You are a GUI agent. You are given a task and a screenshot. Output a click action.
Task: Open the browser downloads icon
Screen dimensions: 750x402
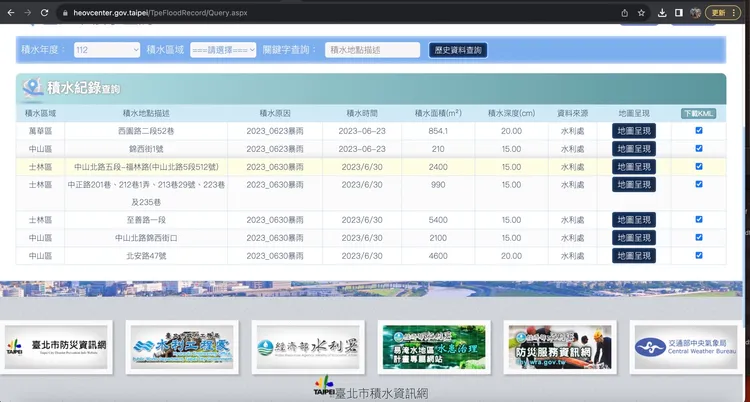pyautogui.click(x=662, y=13)
